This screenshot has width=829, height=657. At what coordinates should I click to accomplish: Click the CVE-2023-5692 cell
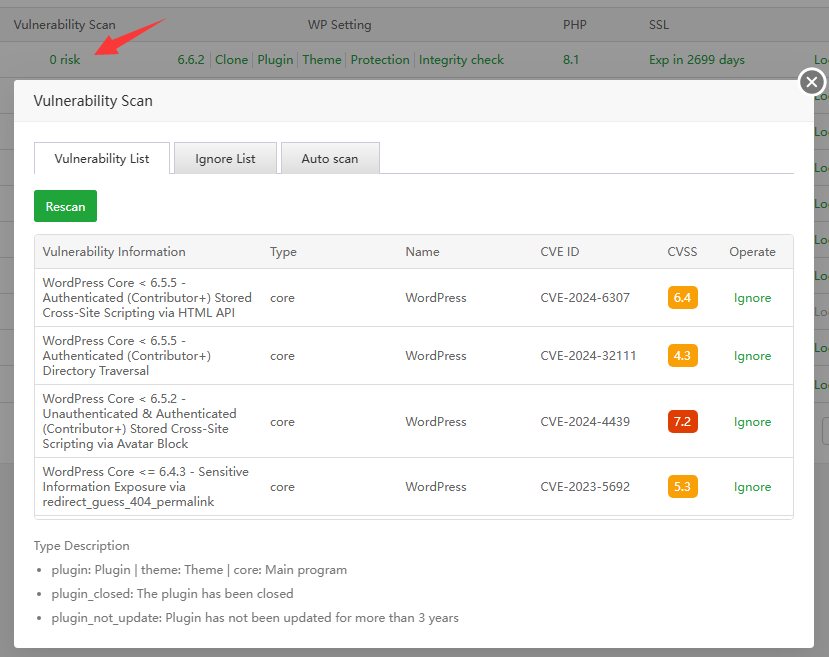585,487
